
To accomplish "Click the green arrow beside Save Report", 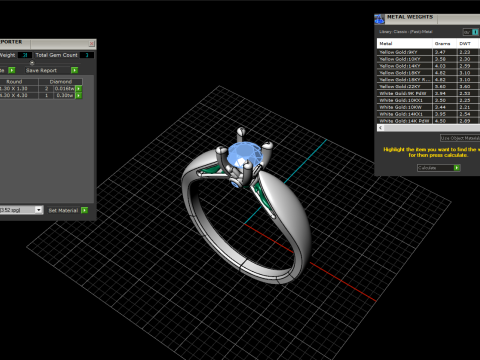I will coord(74,70).
